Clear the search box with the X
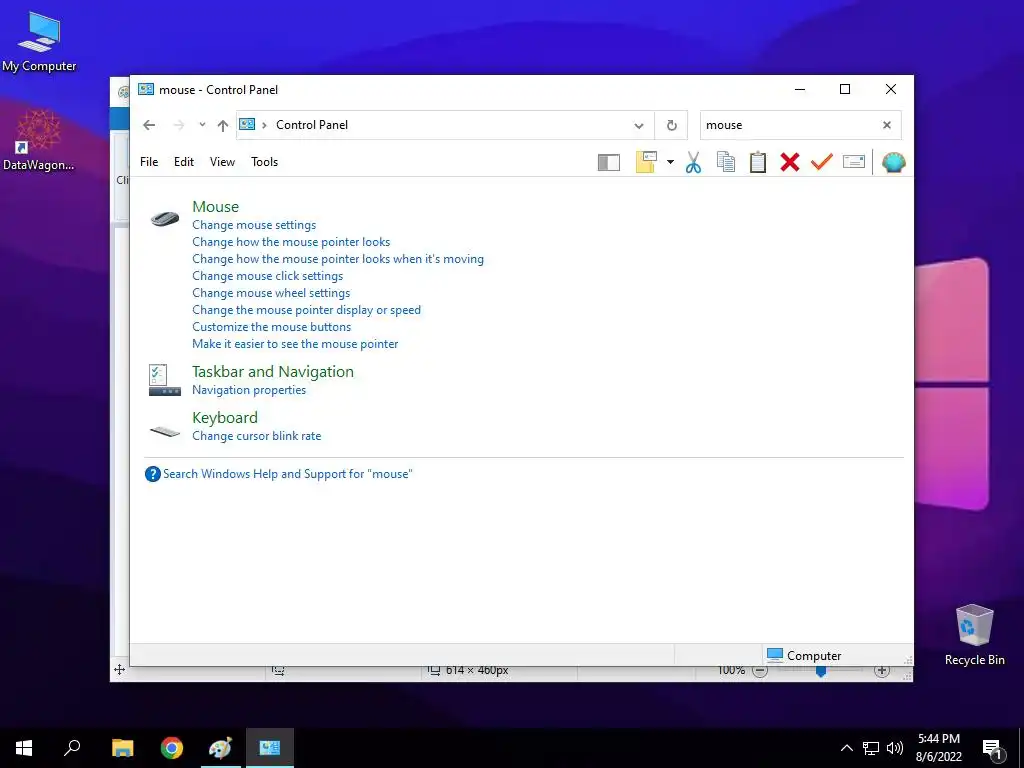Viewport: 1024px width, 768px height. click(x=887, y=125)
